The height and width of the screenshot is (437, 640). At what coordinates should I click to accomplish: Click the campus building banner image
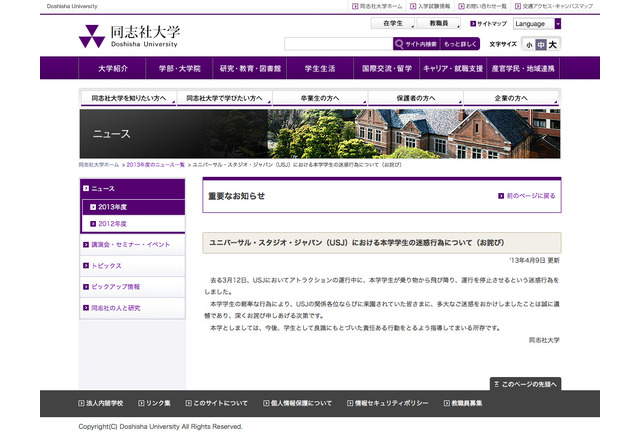320,134
